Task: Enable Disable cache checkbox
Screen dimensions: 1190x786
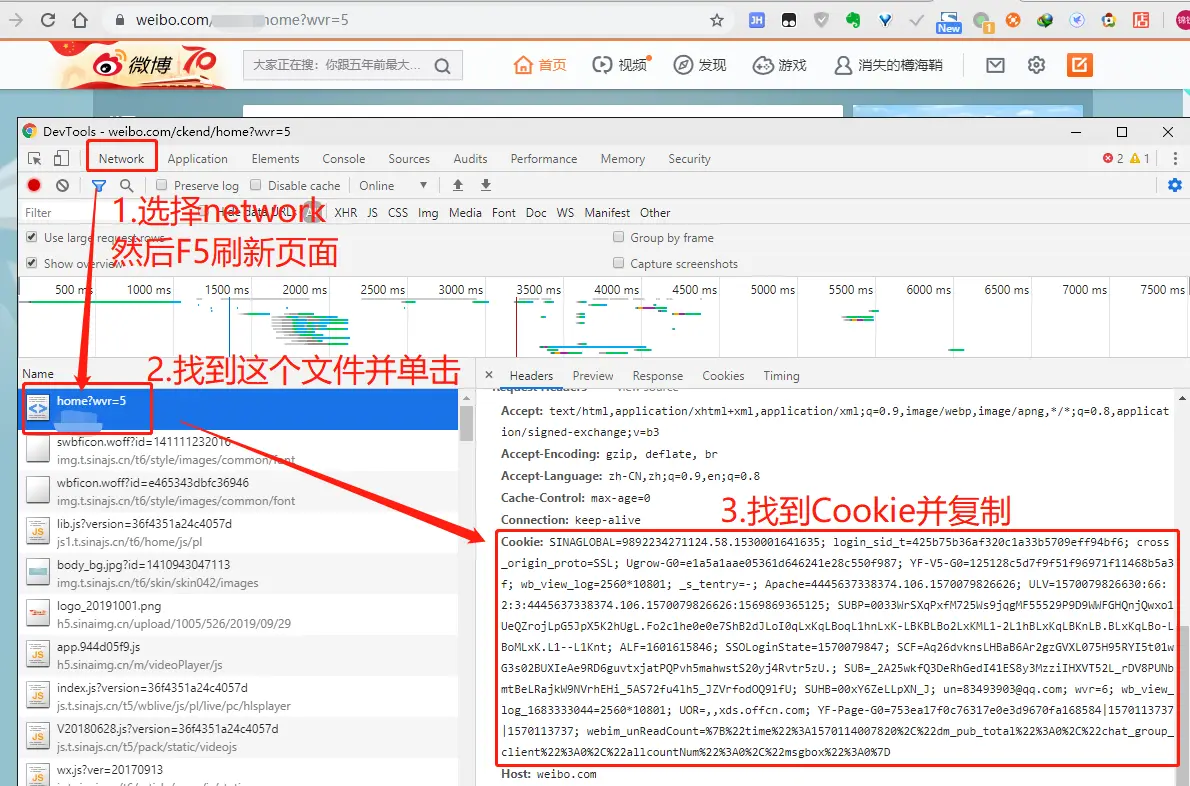Action: (x=256, y=185)
